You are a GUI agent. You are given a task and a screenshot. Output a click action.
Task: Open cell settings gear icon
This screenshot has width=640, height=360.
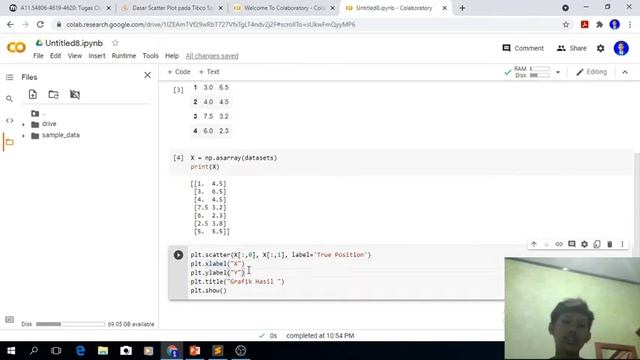click(x=584, y=244)
